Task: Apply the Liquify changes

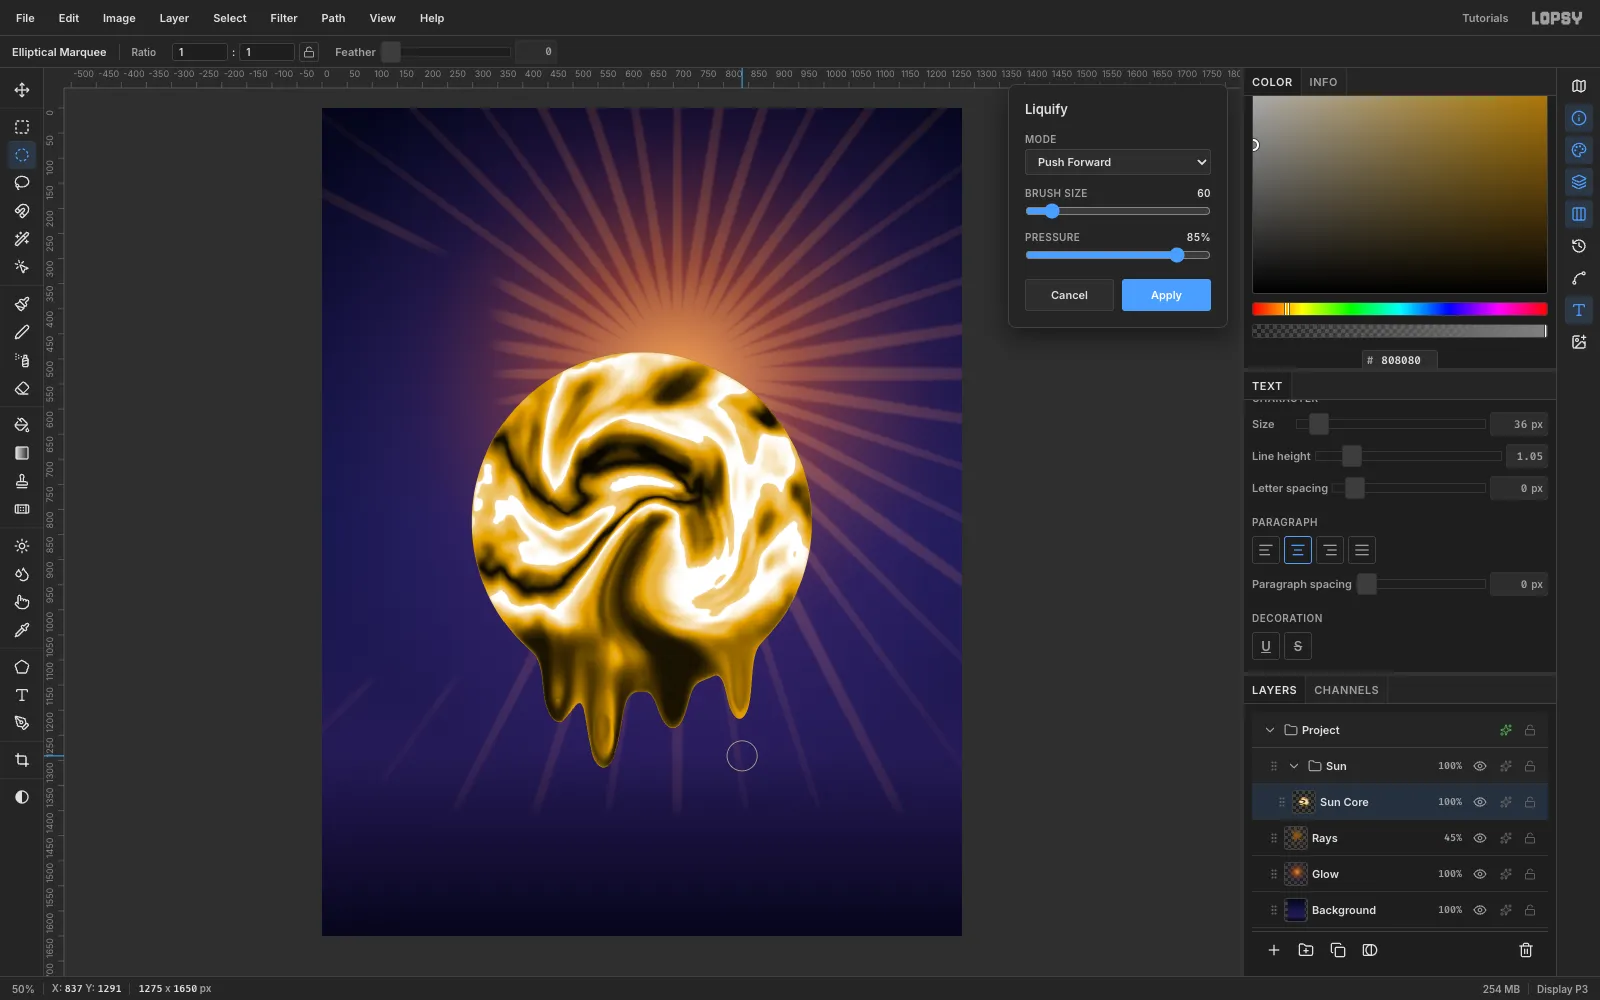Action: [1166, 295]
